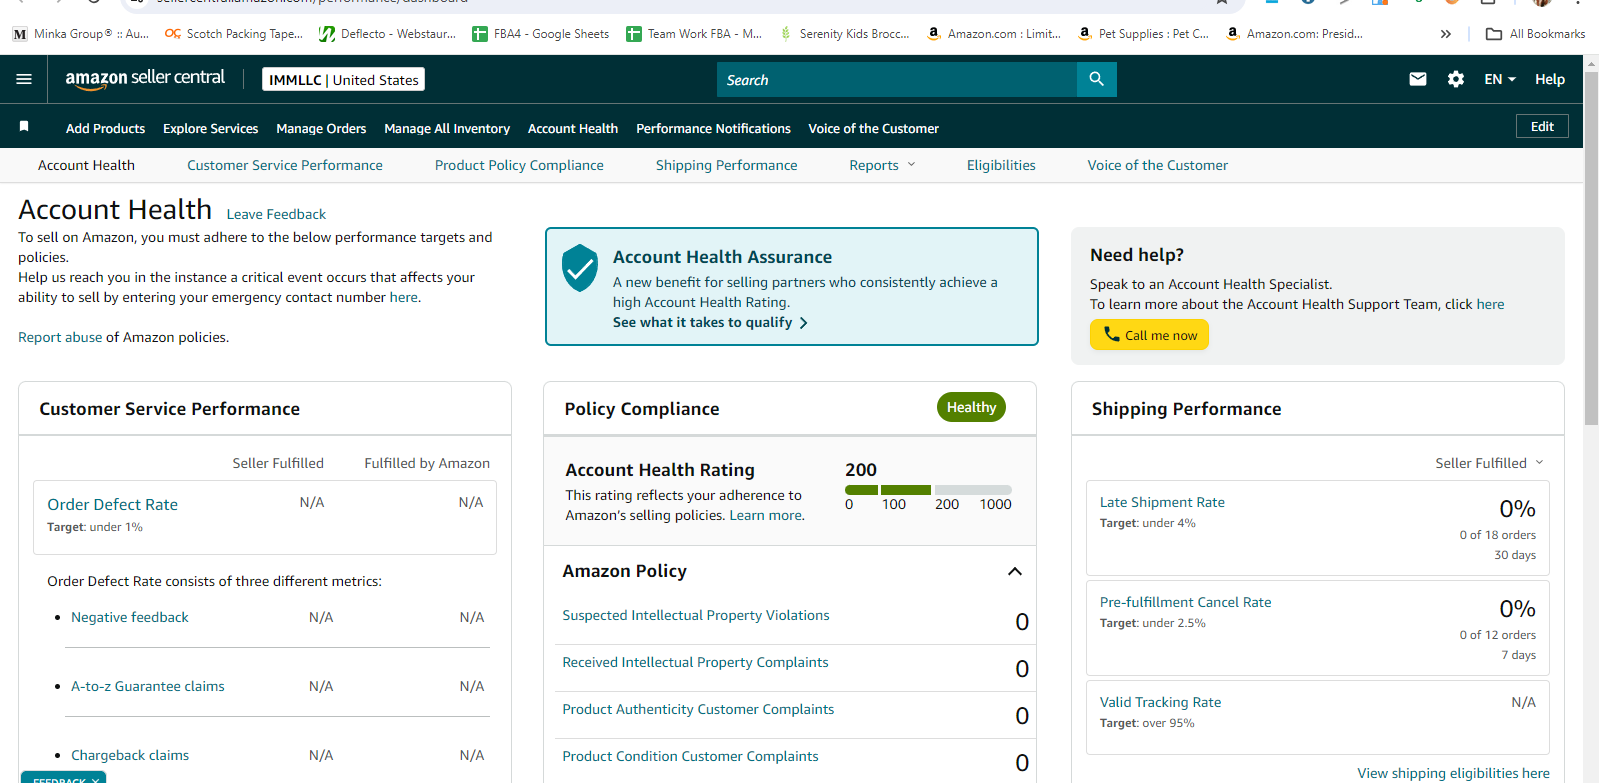1599x783 pixels.
Task: Click the Account Health Assurance shield icon
Action: 580,267
